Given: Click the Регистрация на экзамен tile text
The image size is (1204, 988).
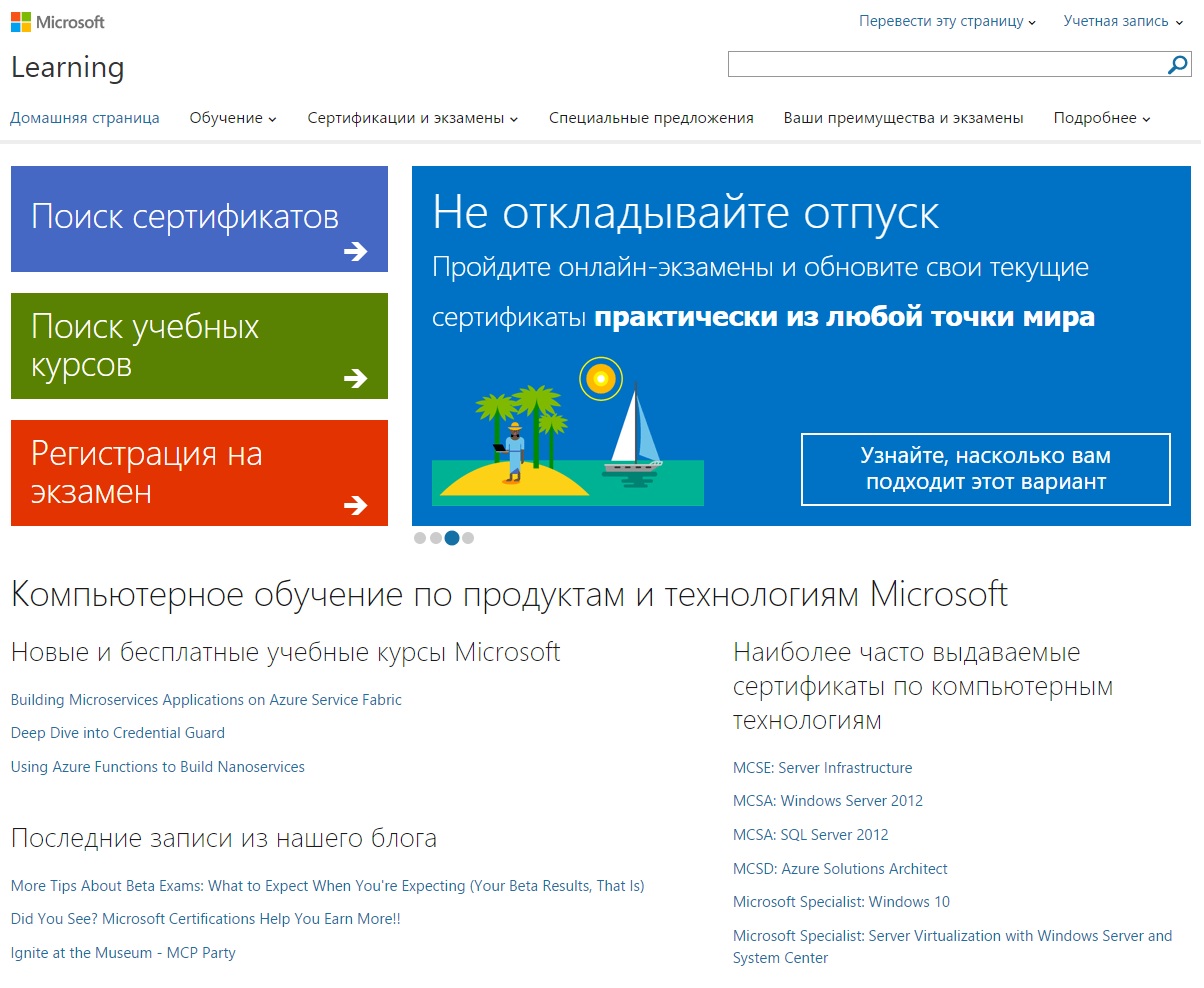Looking at the screenshot, I should (x=147, y=473).
